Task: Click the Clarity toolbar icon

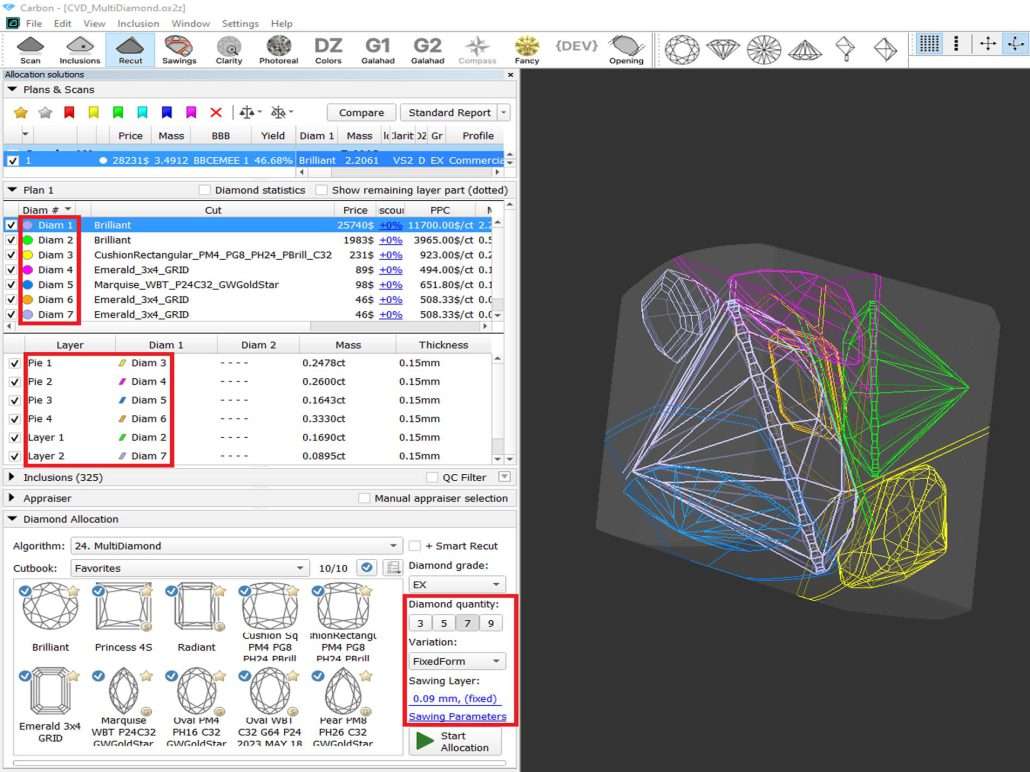Action: coord(229,48)
